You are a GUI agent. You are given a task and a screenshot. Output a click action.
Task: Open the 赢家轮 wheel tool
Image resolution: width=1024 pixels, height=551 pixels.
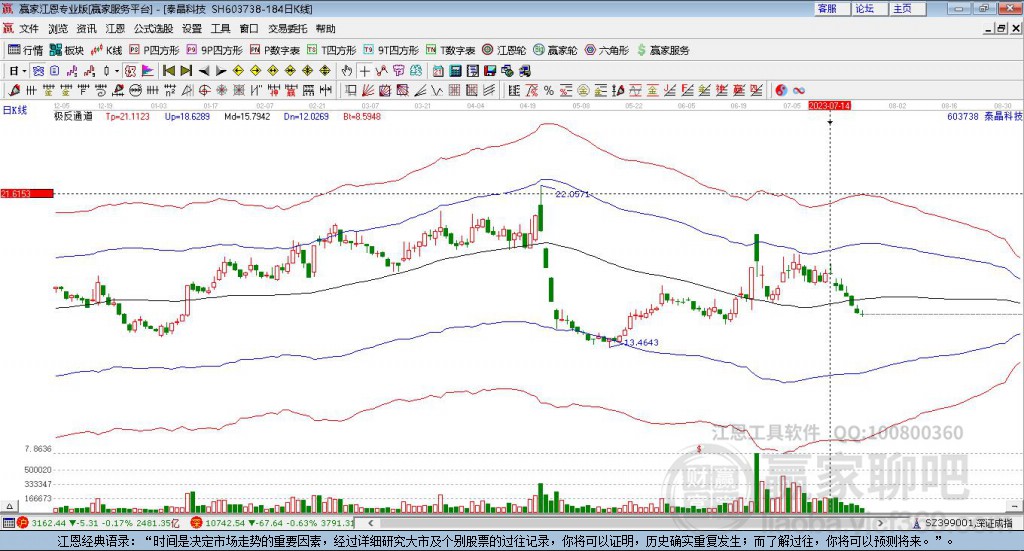point(555,50)
